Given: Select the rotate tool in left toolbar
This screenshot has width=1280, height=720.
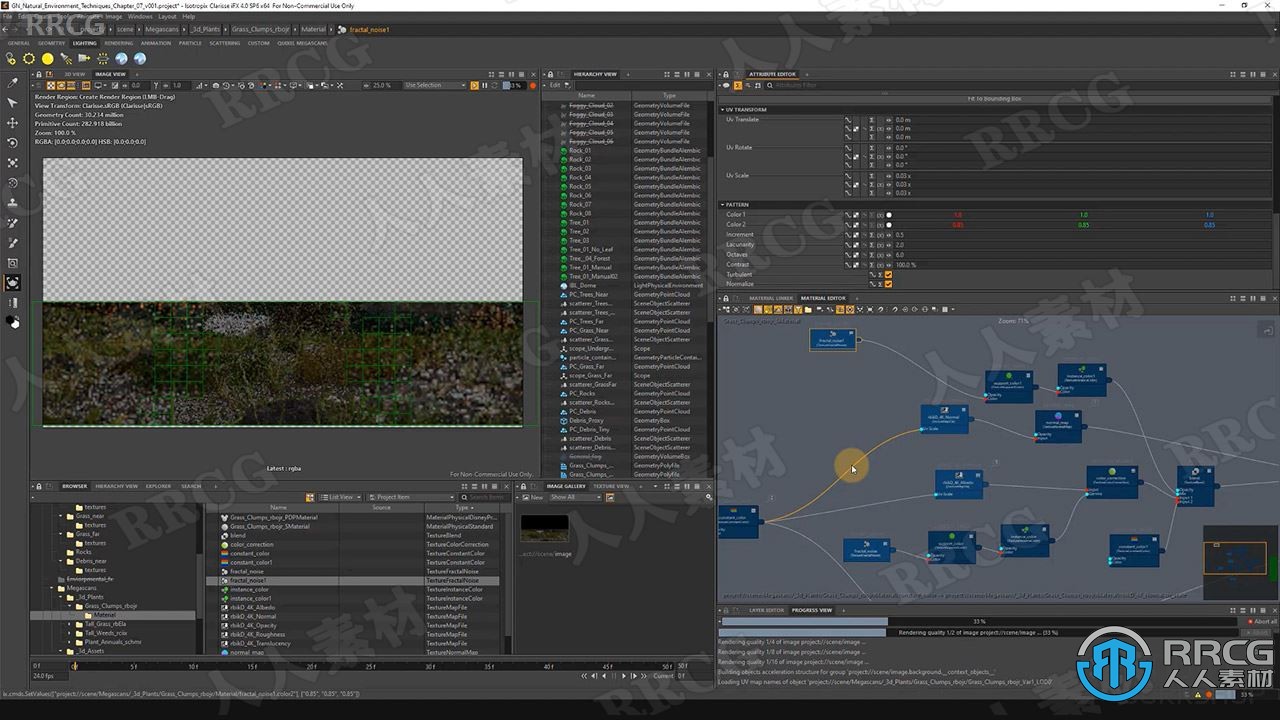Looking at the screenshot, I should (13, 143).
